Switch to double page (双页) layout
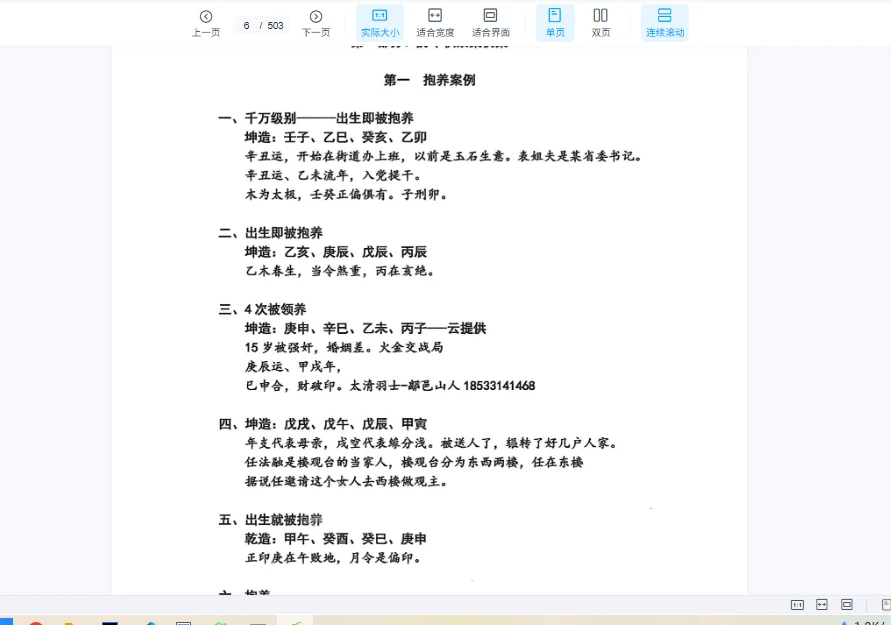 [601, 23]
